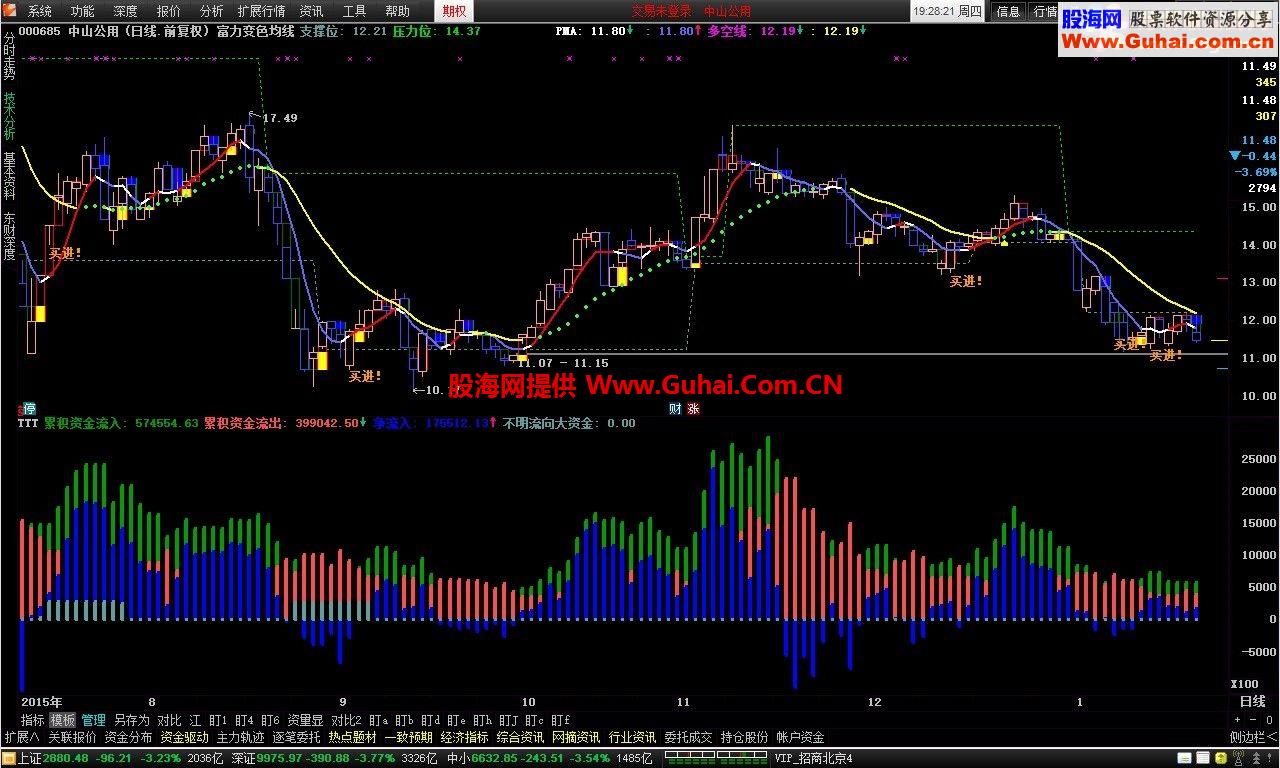Click the 日线 period selector
The image size is (1280, 768).
1253,702
